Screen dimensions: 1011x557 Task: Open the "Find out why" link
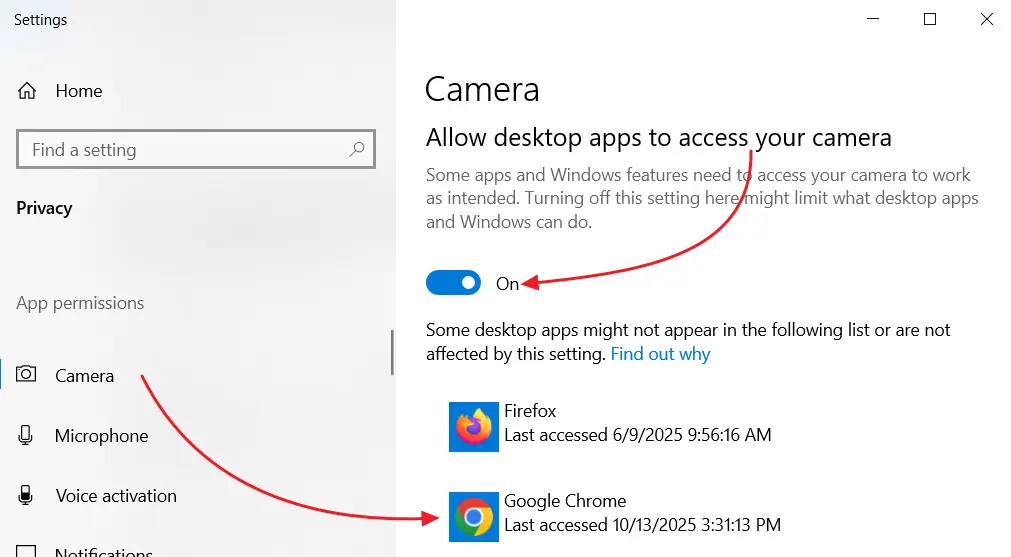click(x=660, y=354)
